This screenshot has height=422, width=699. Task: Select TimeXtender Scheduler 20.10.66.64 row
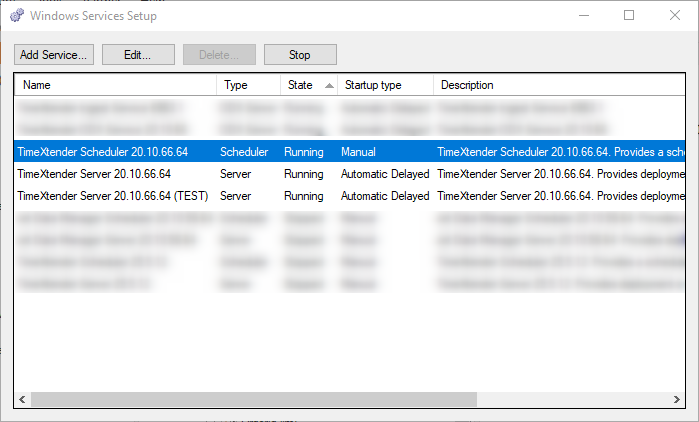click(x=350, y=152)
